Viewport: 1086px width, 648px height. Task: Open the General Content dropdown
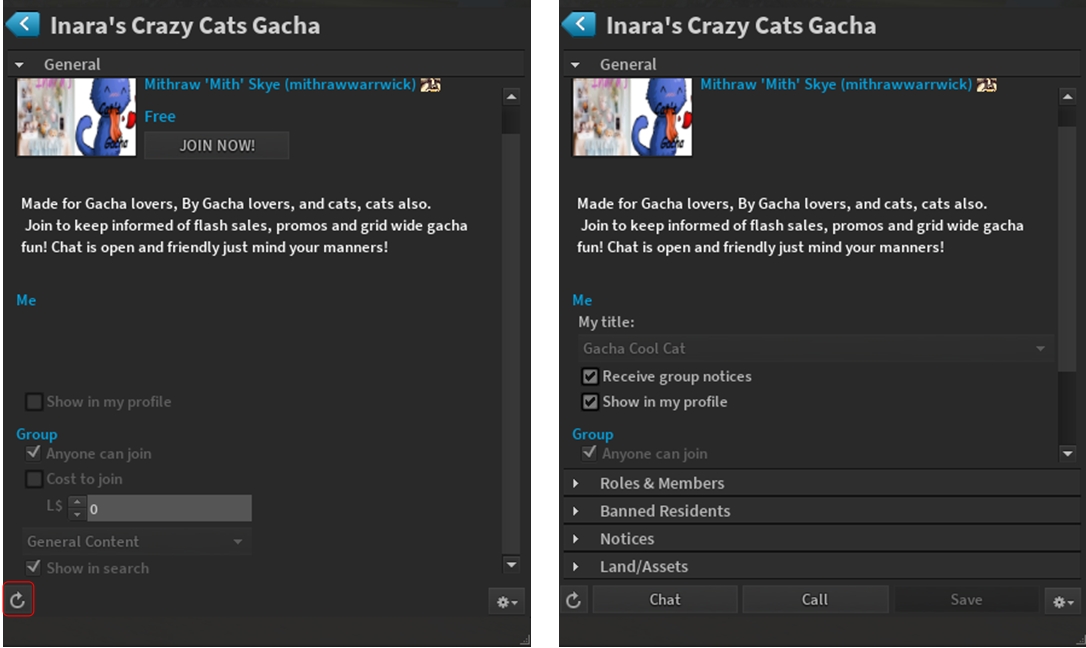[x=136, y=542]
